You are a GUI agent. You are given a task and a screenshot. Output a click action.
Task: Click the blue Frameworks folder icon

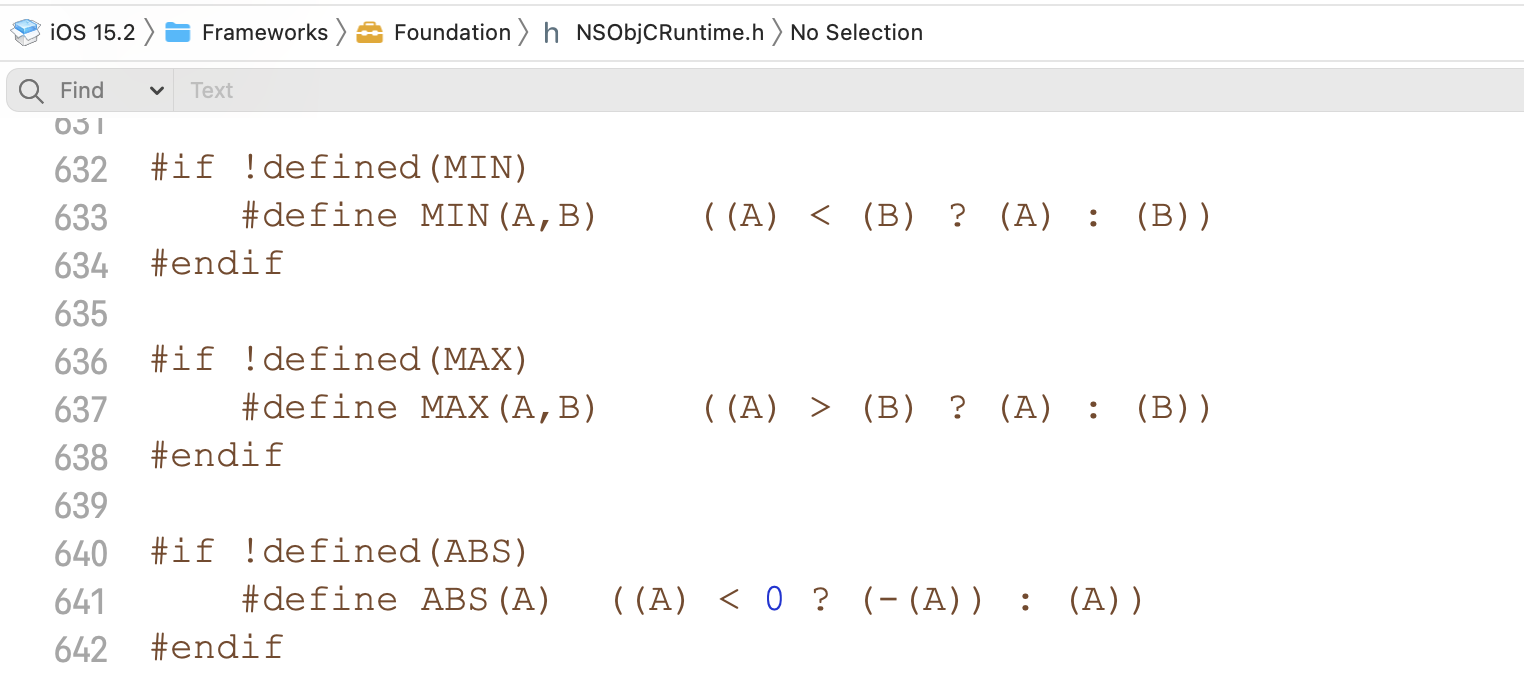click(178, 32)
